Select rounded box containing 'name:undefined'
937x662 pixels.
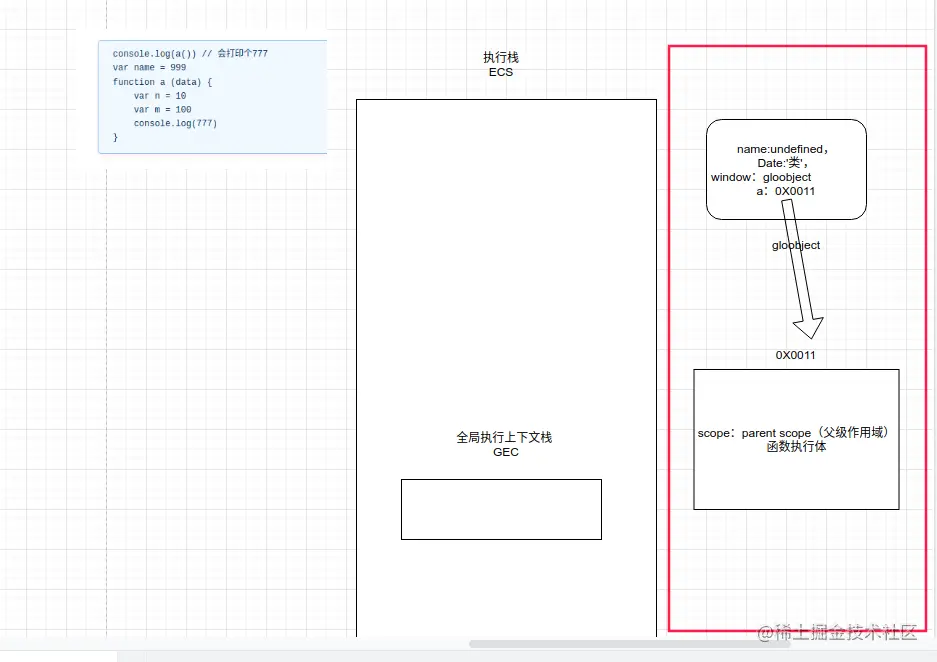[x=786, y=170]
